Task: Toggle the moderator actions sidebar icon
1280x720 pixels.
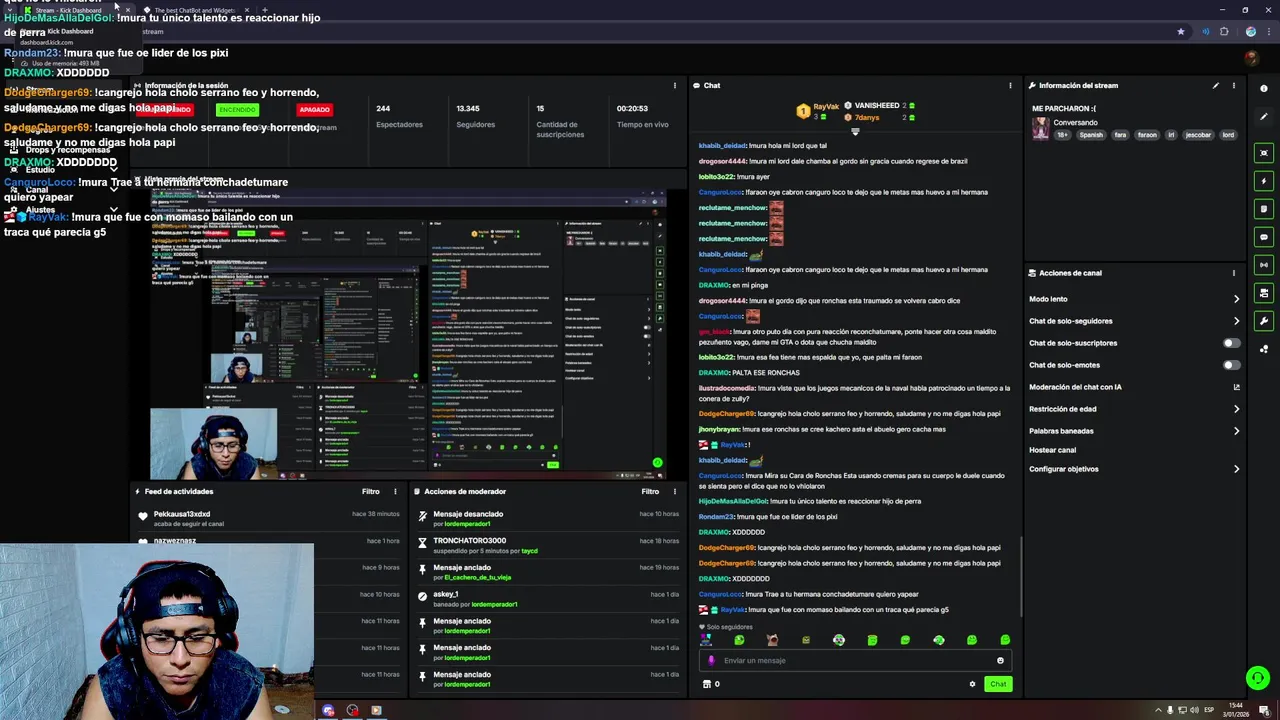Action: tap(1264, 209)
